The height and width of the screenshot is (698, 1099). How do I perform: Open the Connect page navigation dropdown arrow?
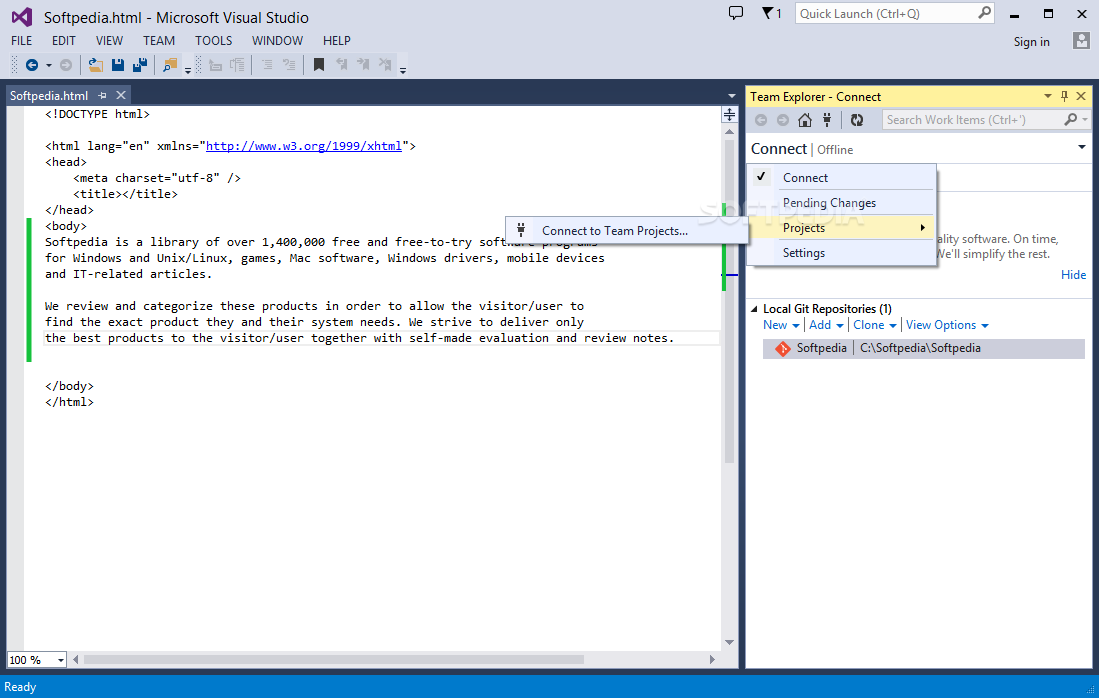1081,147
